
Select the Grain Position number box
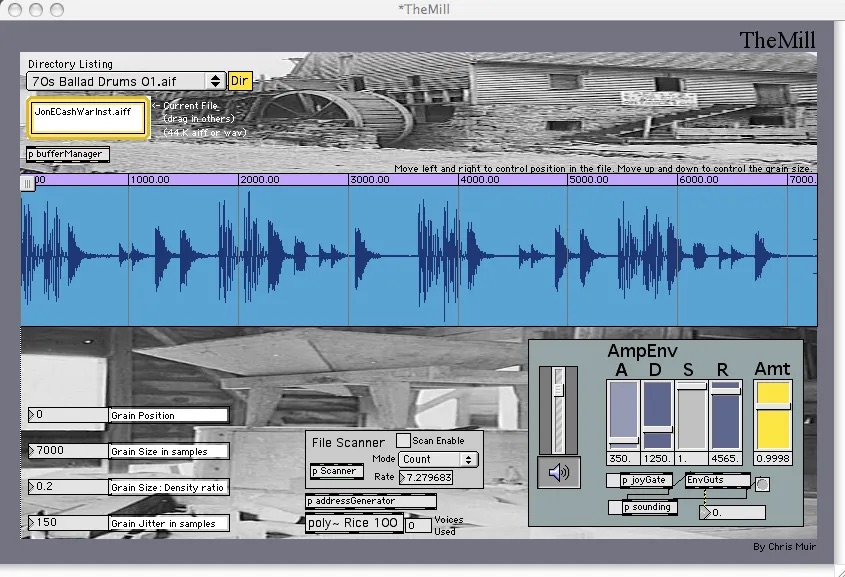coord(68,415)
